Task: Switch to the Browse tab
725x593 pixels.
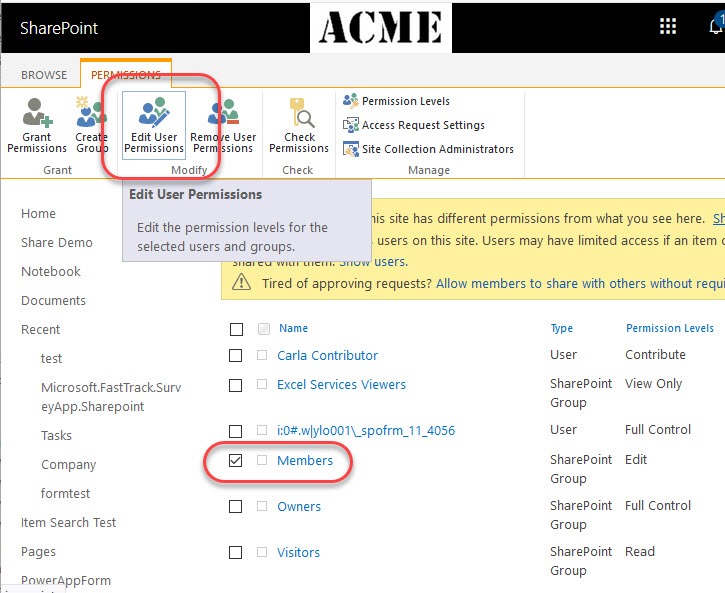Action: tap(44, 75)
